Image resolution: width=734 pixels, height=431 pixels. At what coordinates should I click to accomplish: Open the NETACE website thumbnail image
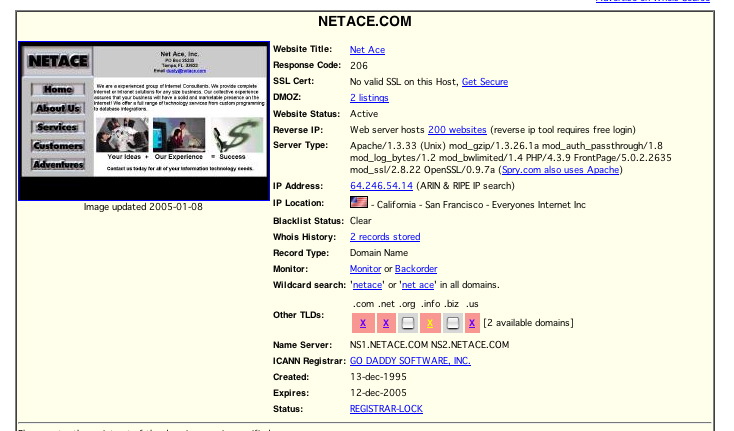(x=144, y=120)
